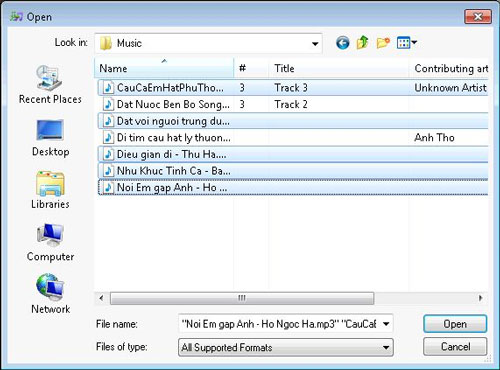
Task: Sort by Name column header
Action: [164, 68]
